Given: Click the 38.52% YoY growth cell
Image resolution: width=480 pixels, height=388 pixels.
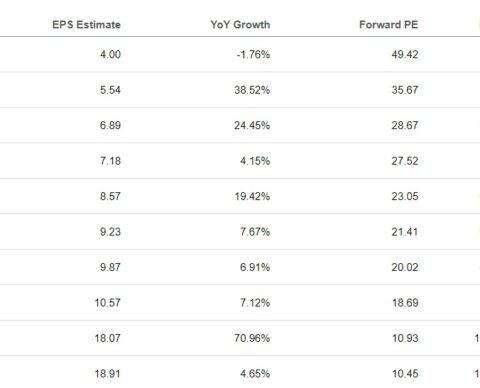Looking at the screenshot, I should [252, 90].
